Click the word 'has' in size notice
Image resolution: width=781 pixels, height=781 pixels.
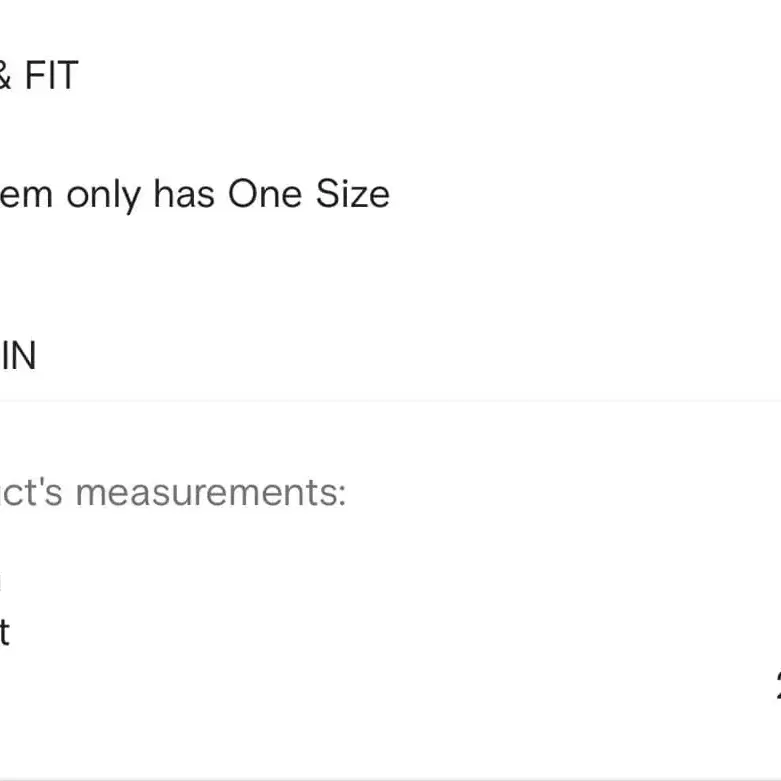[184, 193]
